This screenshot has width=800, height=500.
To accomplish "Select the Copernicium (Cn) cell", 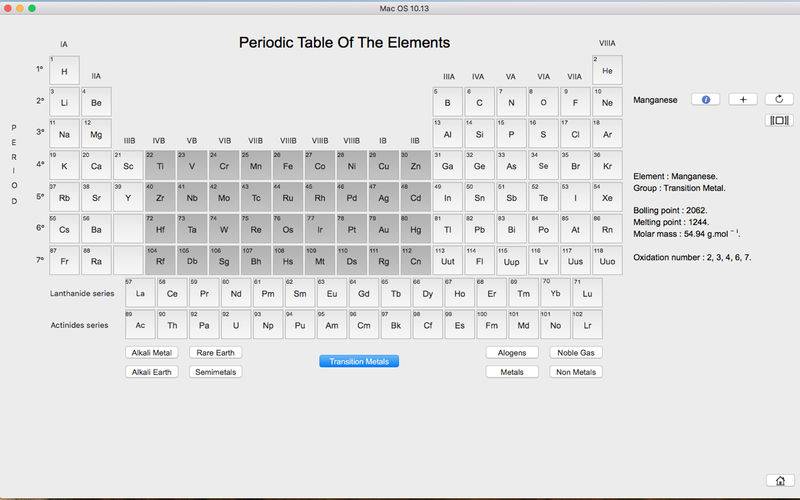I will [x=415, y=261].
